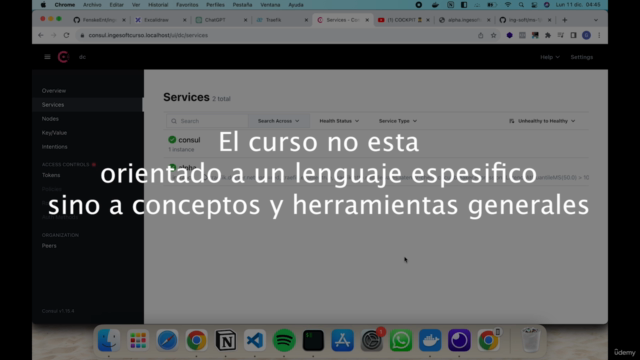Viewport: 640px width, 360px height.
Task: Click the dc datacenter label
Action: [x=82, y=57]
